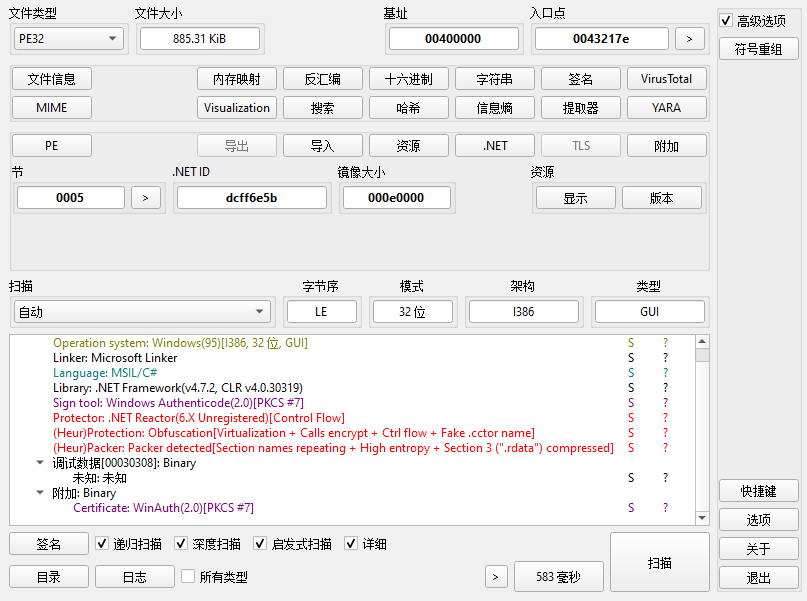Click the ? link on Operation system row
This screenshot has height=601, width=807.
pos(665,343)
